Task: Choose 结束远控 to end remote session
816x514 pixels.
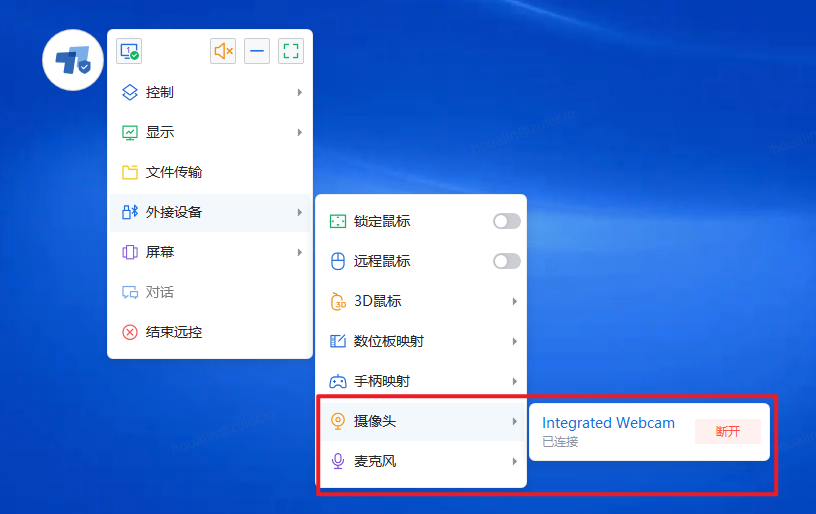Action: coord(210,332)
